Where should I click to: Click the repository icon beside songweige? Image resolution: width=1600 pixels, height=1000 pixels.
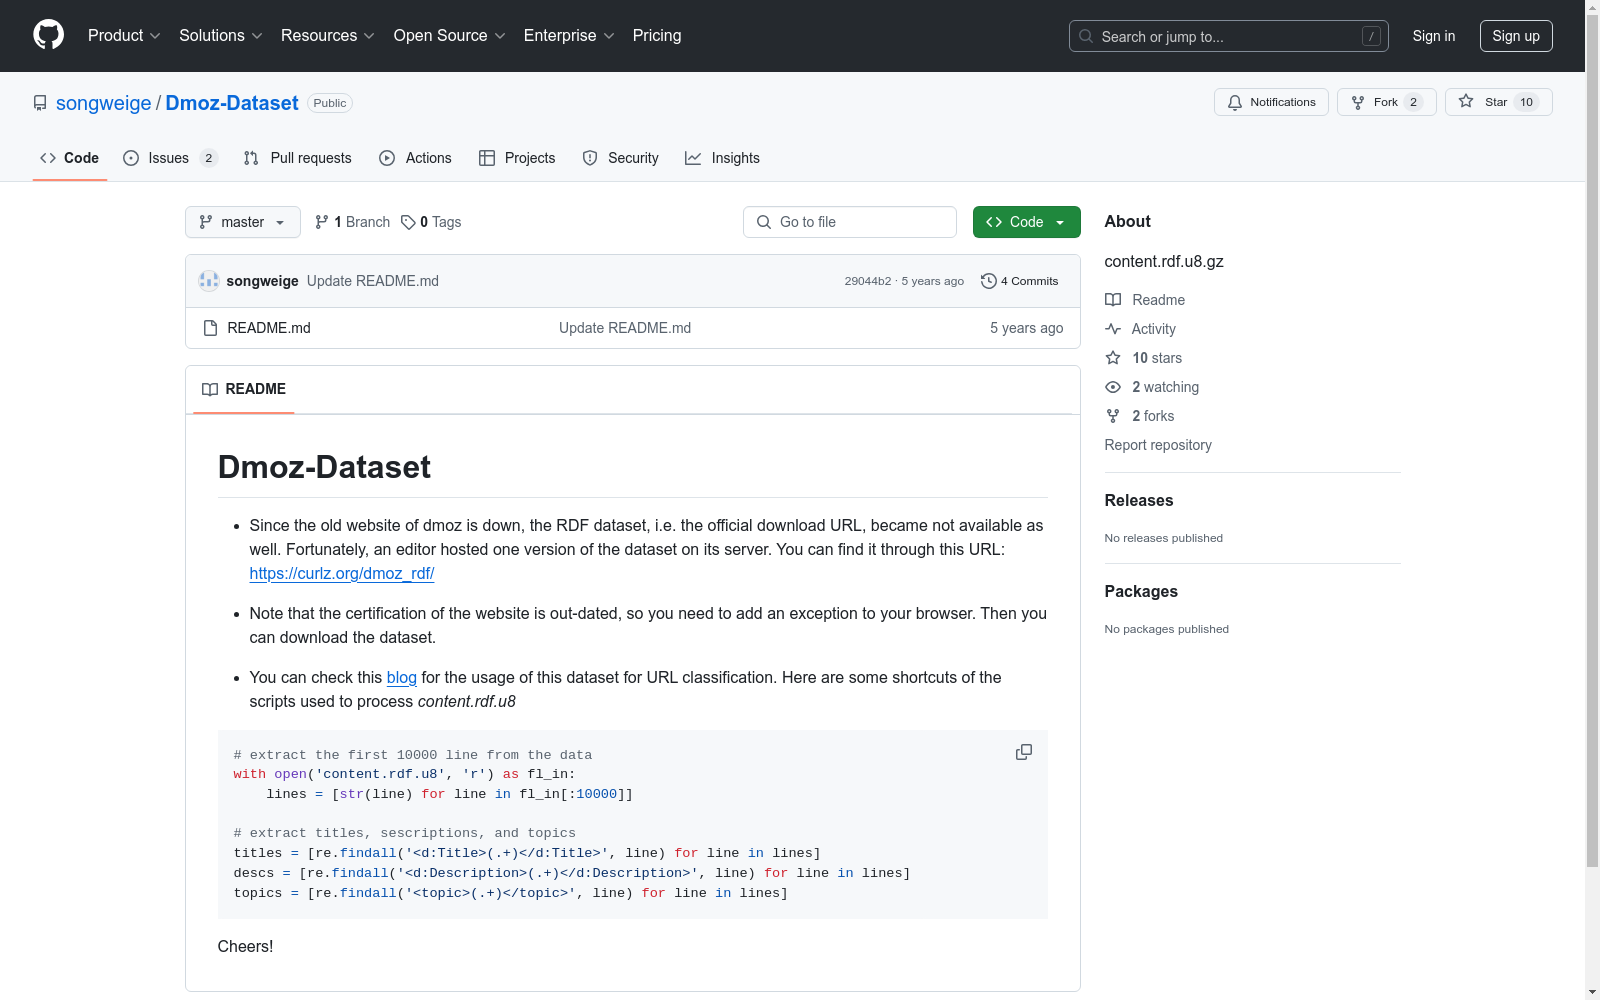tap(40, 103)
